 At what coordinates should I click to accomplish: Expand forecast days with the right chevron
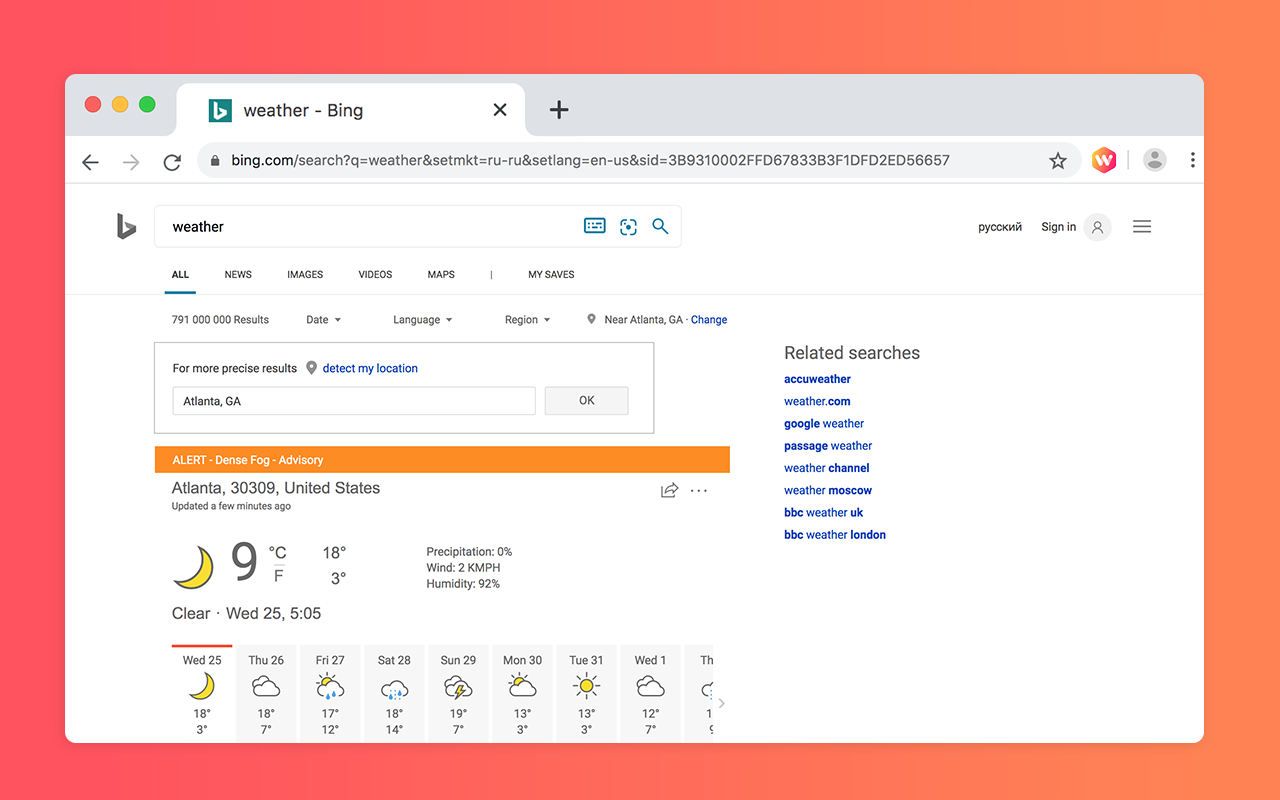tap(721, 703)
